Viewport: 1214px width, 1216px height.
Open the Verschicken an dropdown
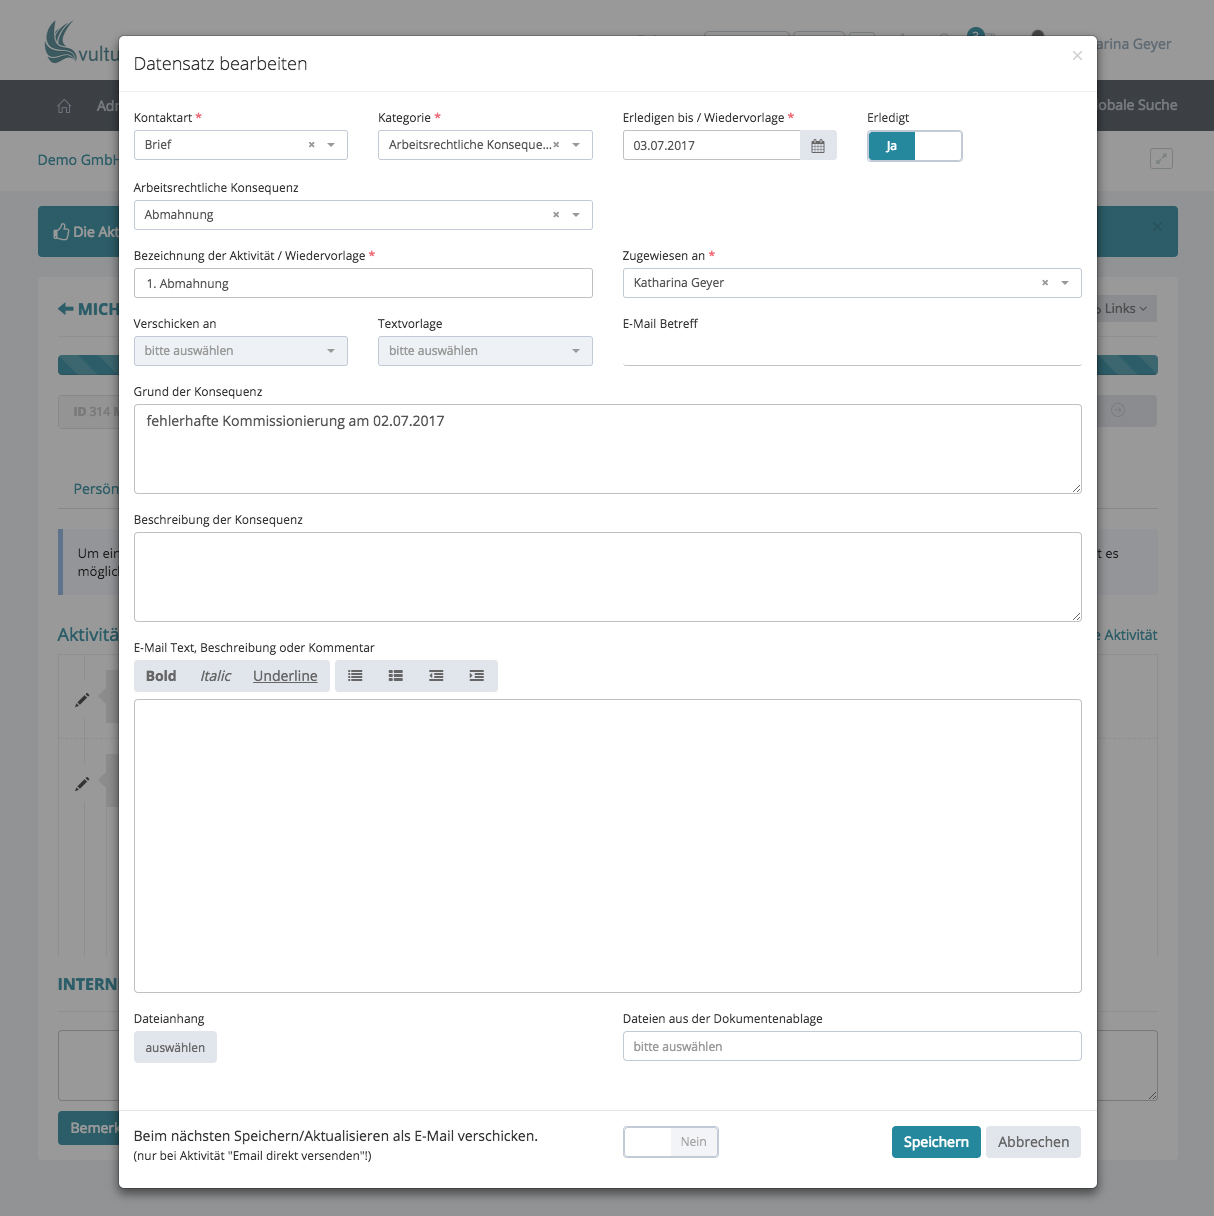pos(240,351)
